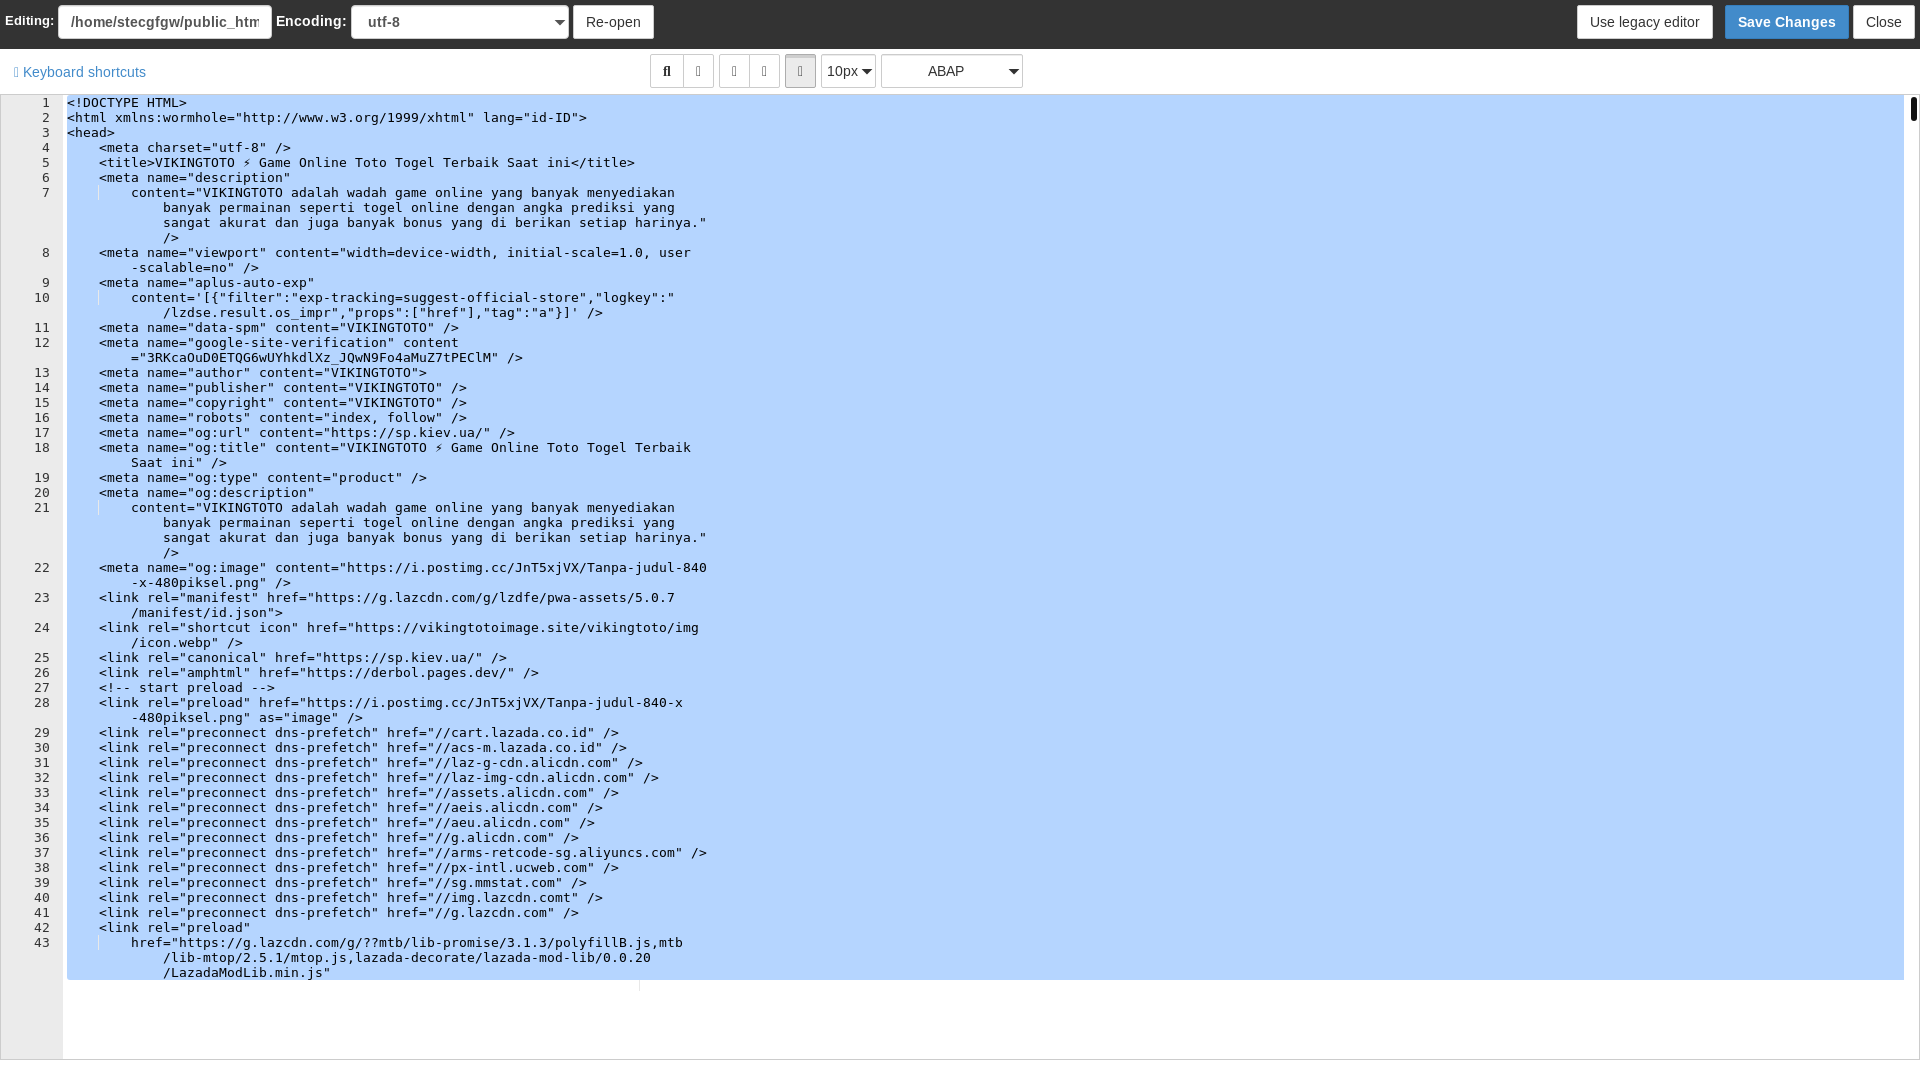This screenshot has width=1920, height=1080.
Task: Click the '<meta charset="utf-8" />' line
Action: pos(195,148)
